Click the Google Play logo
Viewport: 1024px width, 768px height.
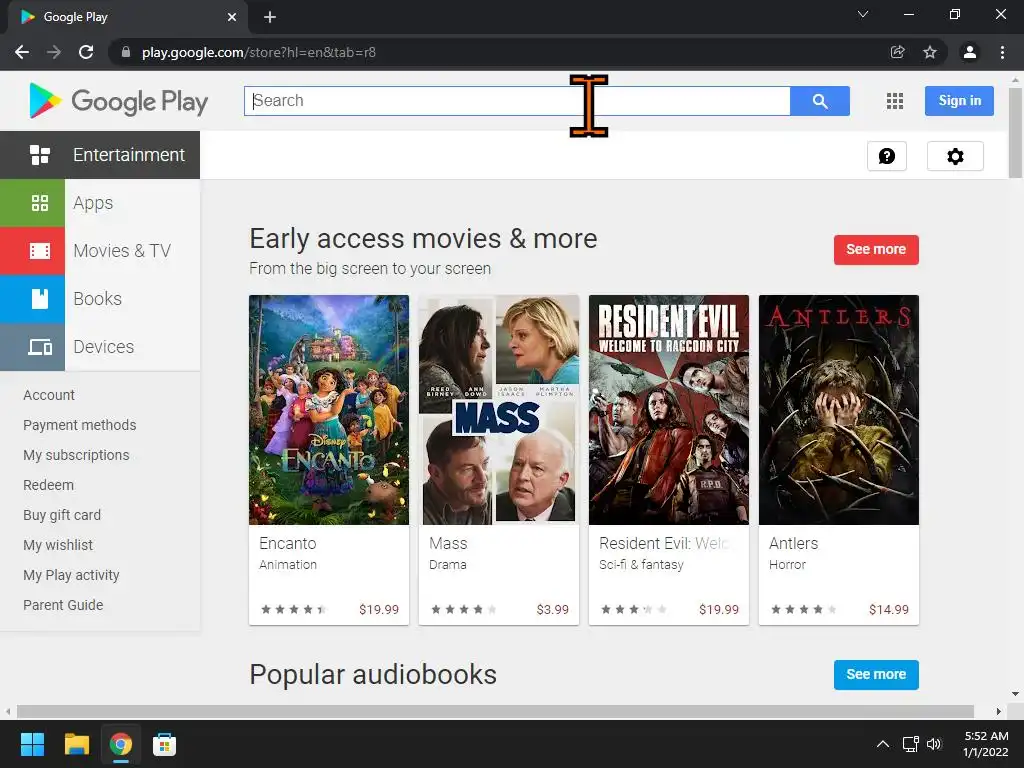(x=118, y=101)
